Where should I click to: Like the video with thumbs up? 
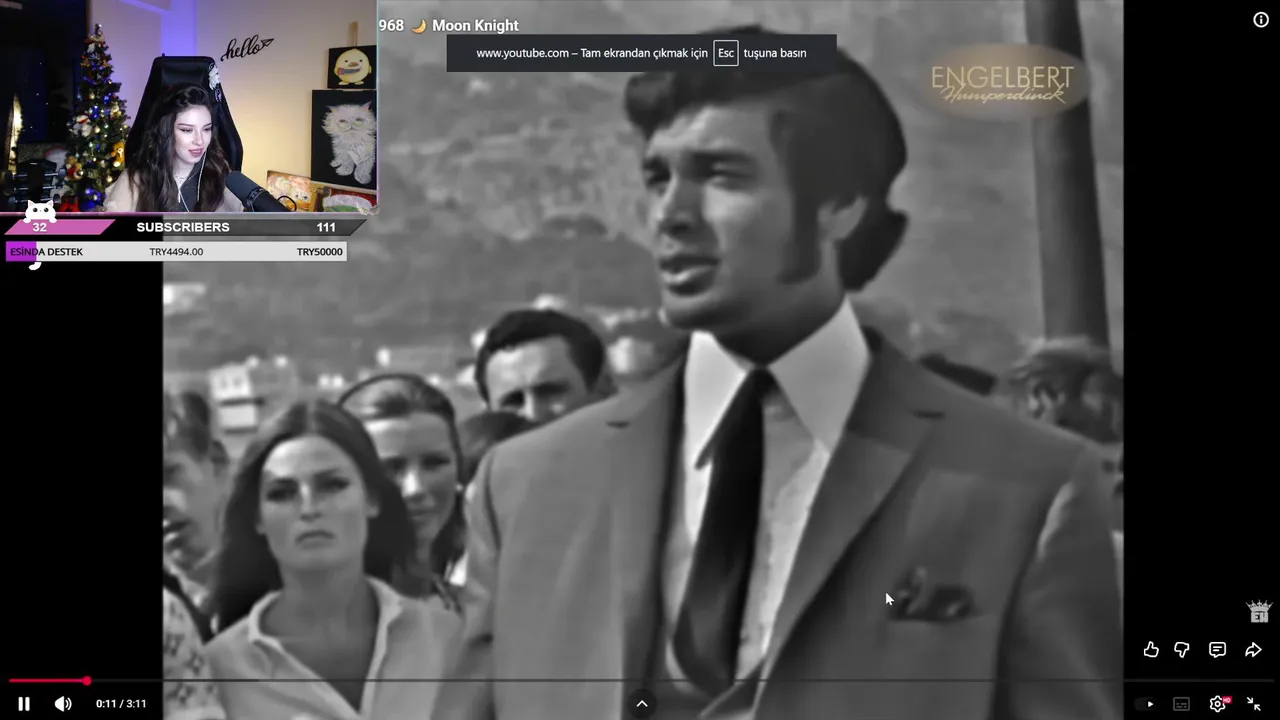(1151, 650)
